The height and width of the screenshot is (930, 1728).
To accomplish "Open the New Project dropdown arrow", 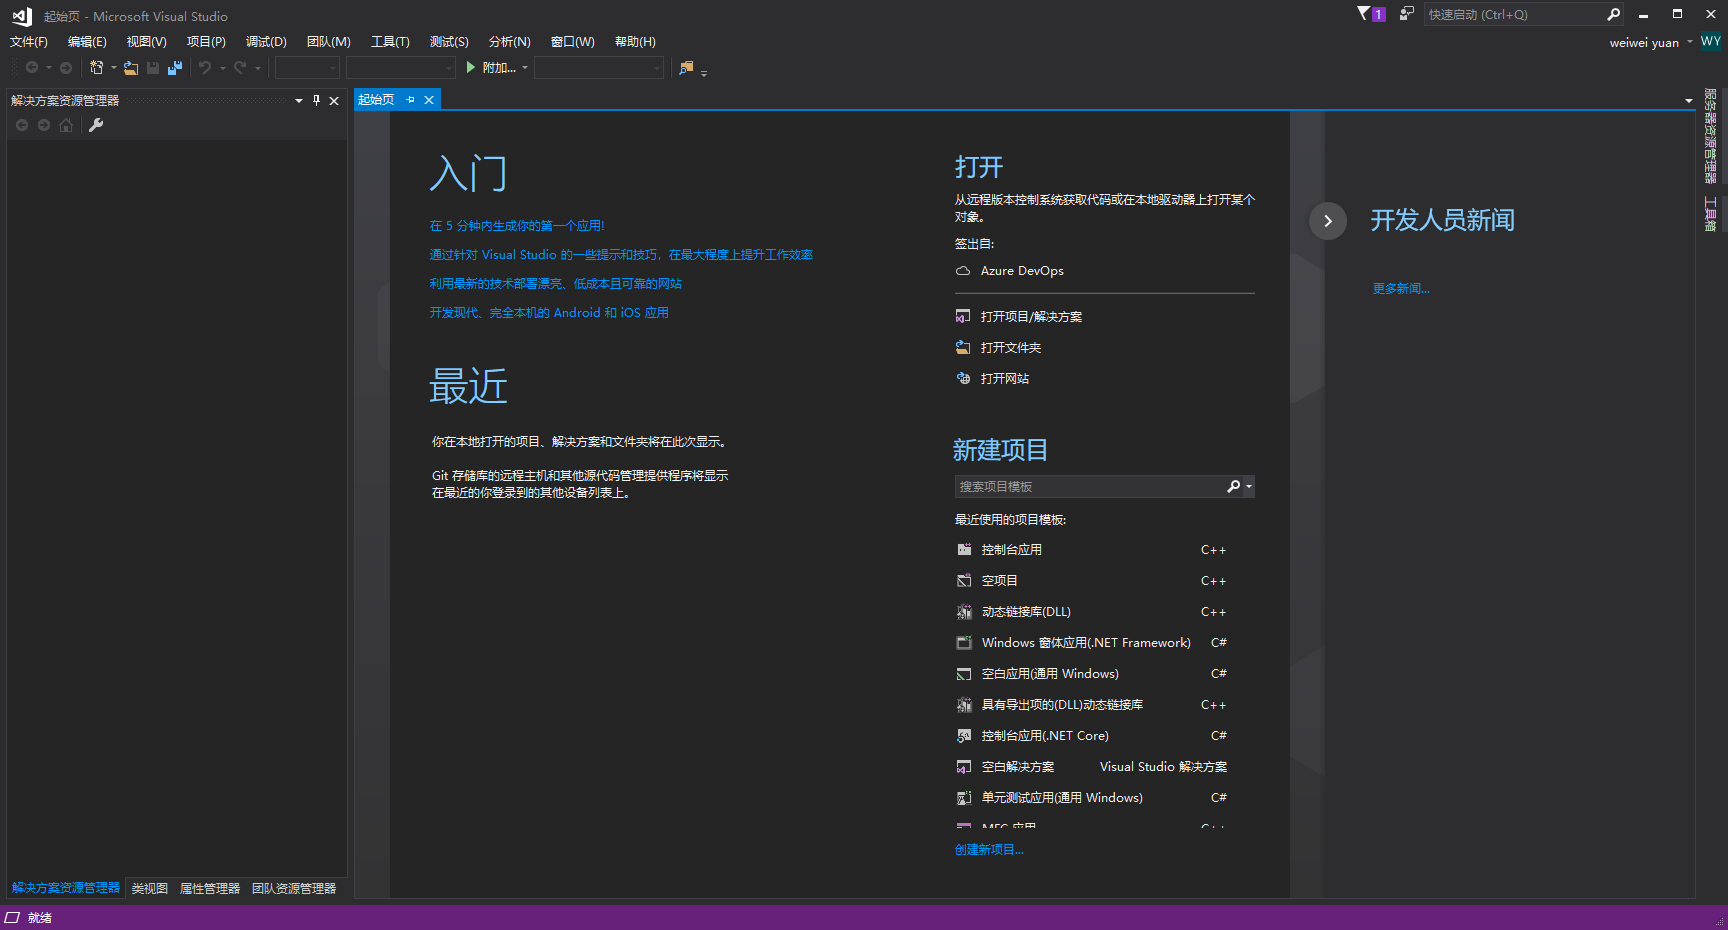I will pyautogui.click(x=114, y=68).
